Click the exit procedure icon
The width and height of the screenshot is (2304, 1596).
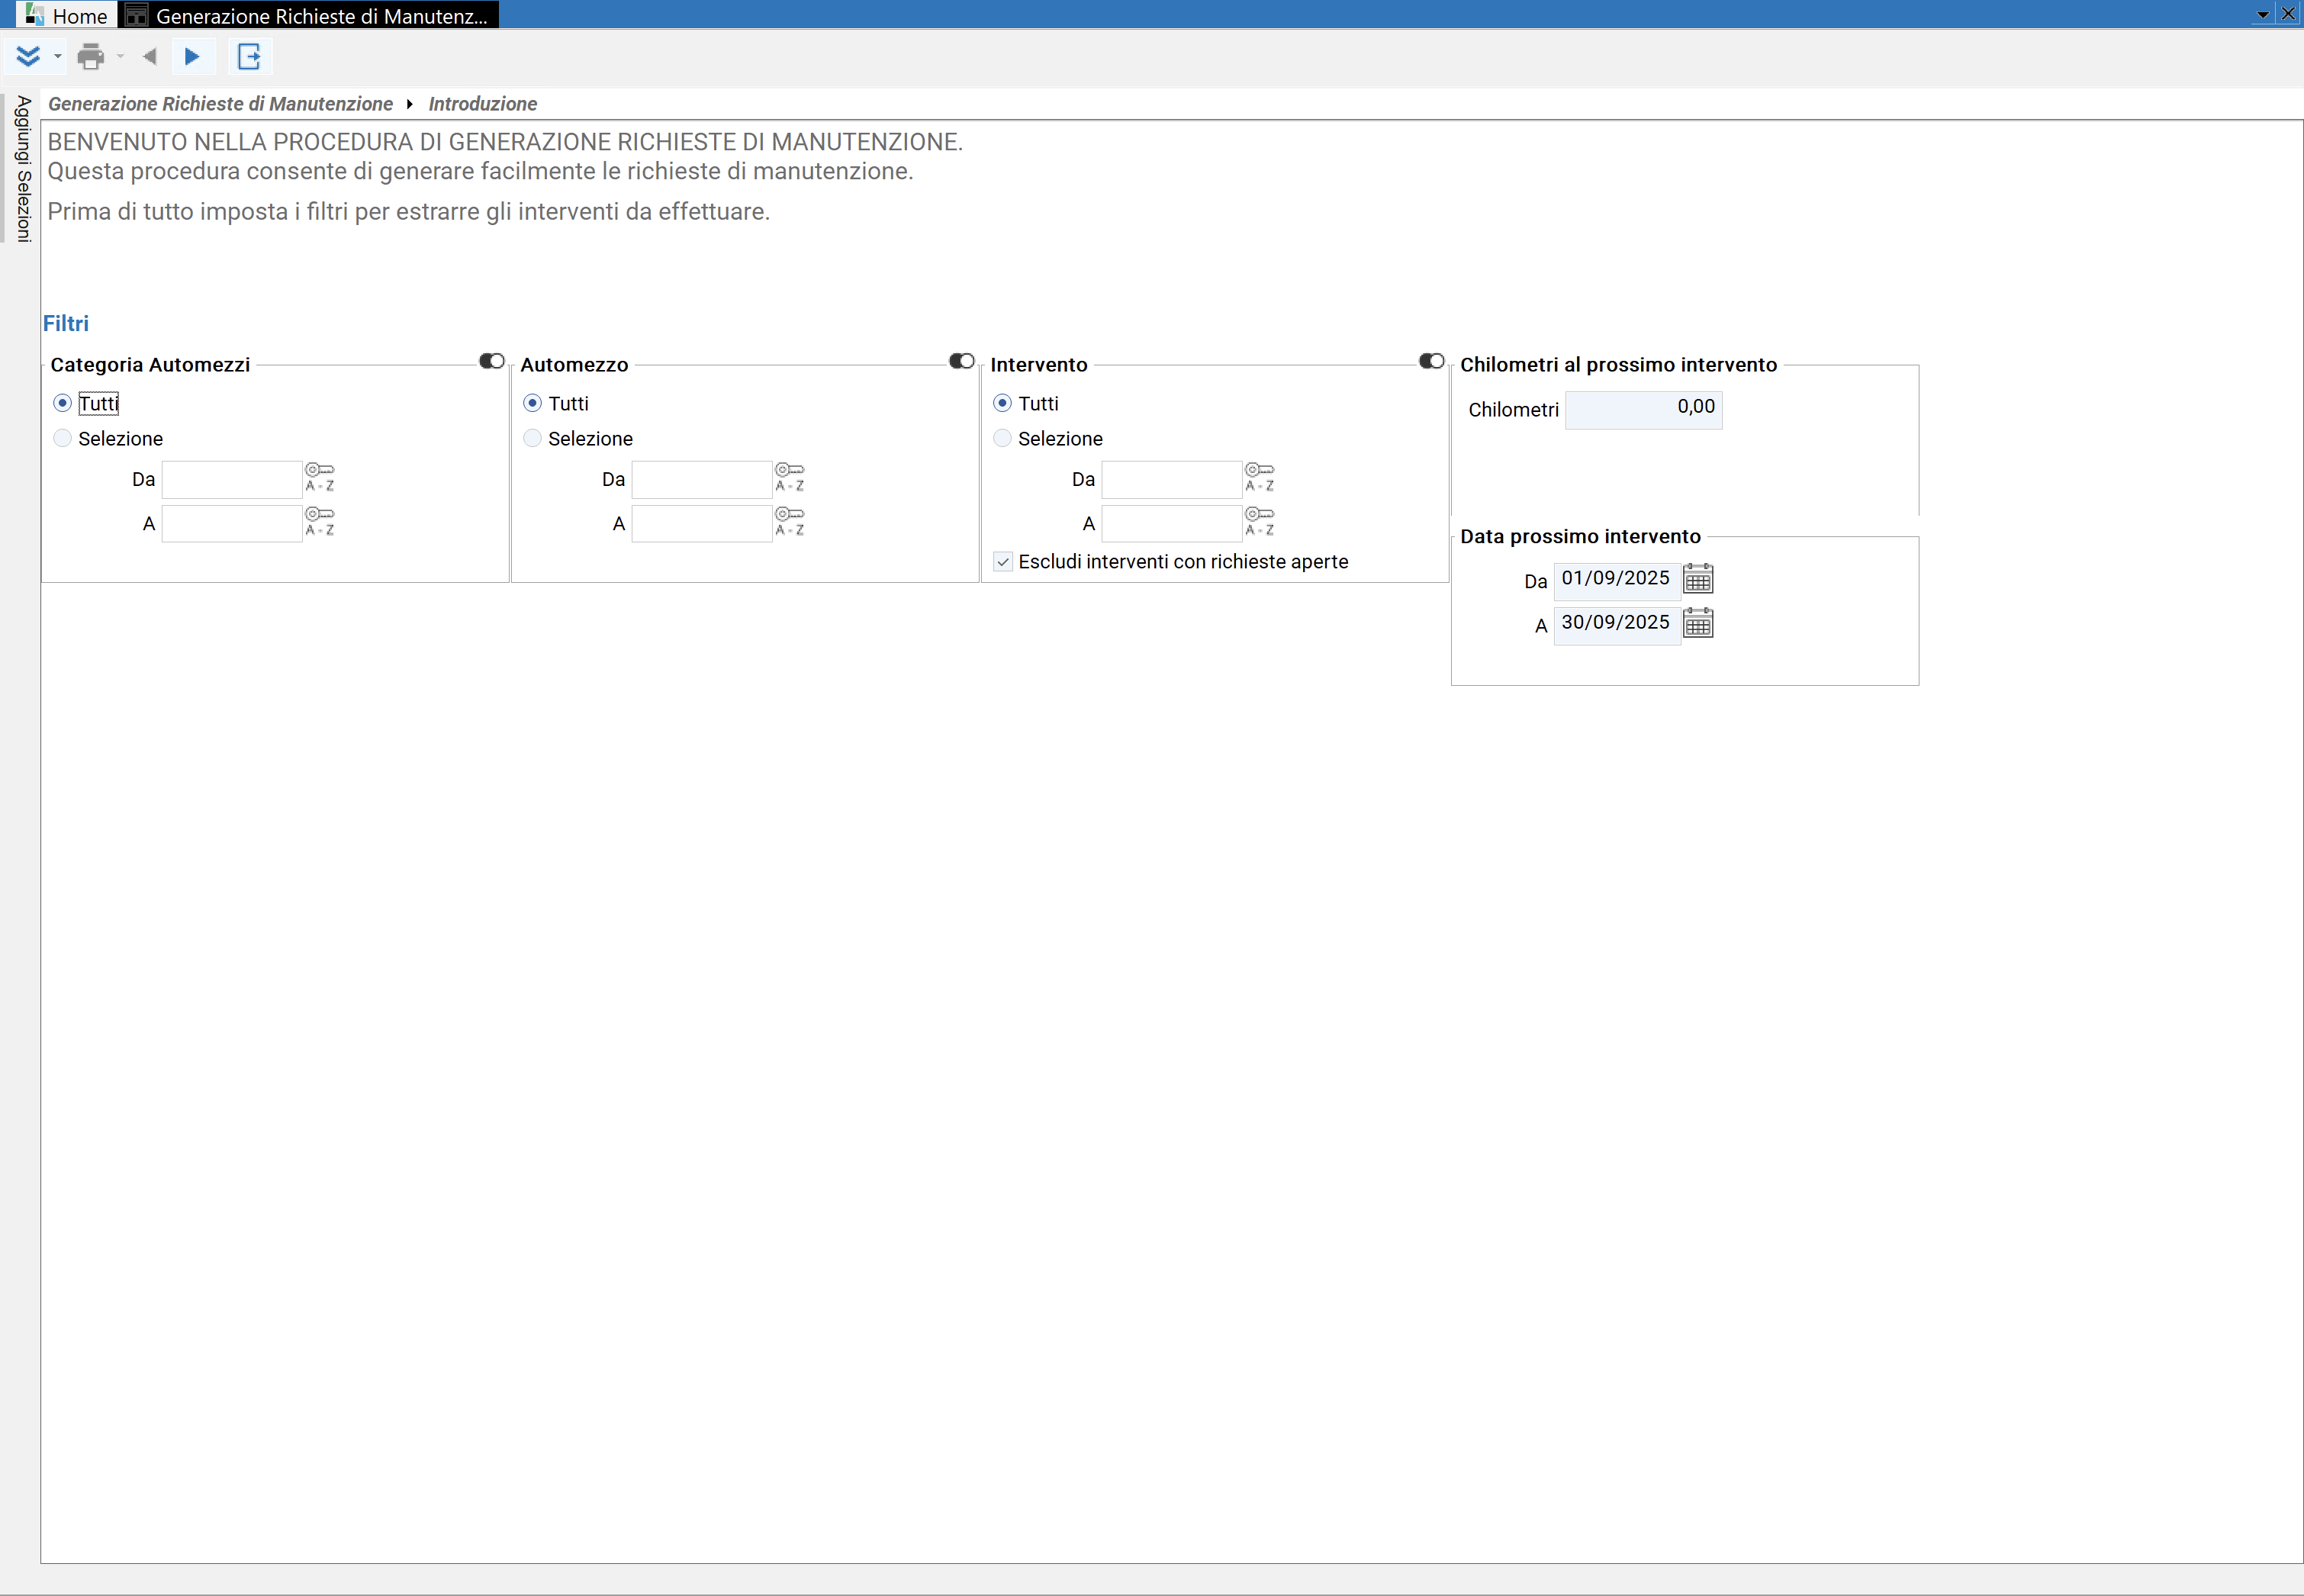click(x=249, y=56)
